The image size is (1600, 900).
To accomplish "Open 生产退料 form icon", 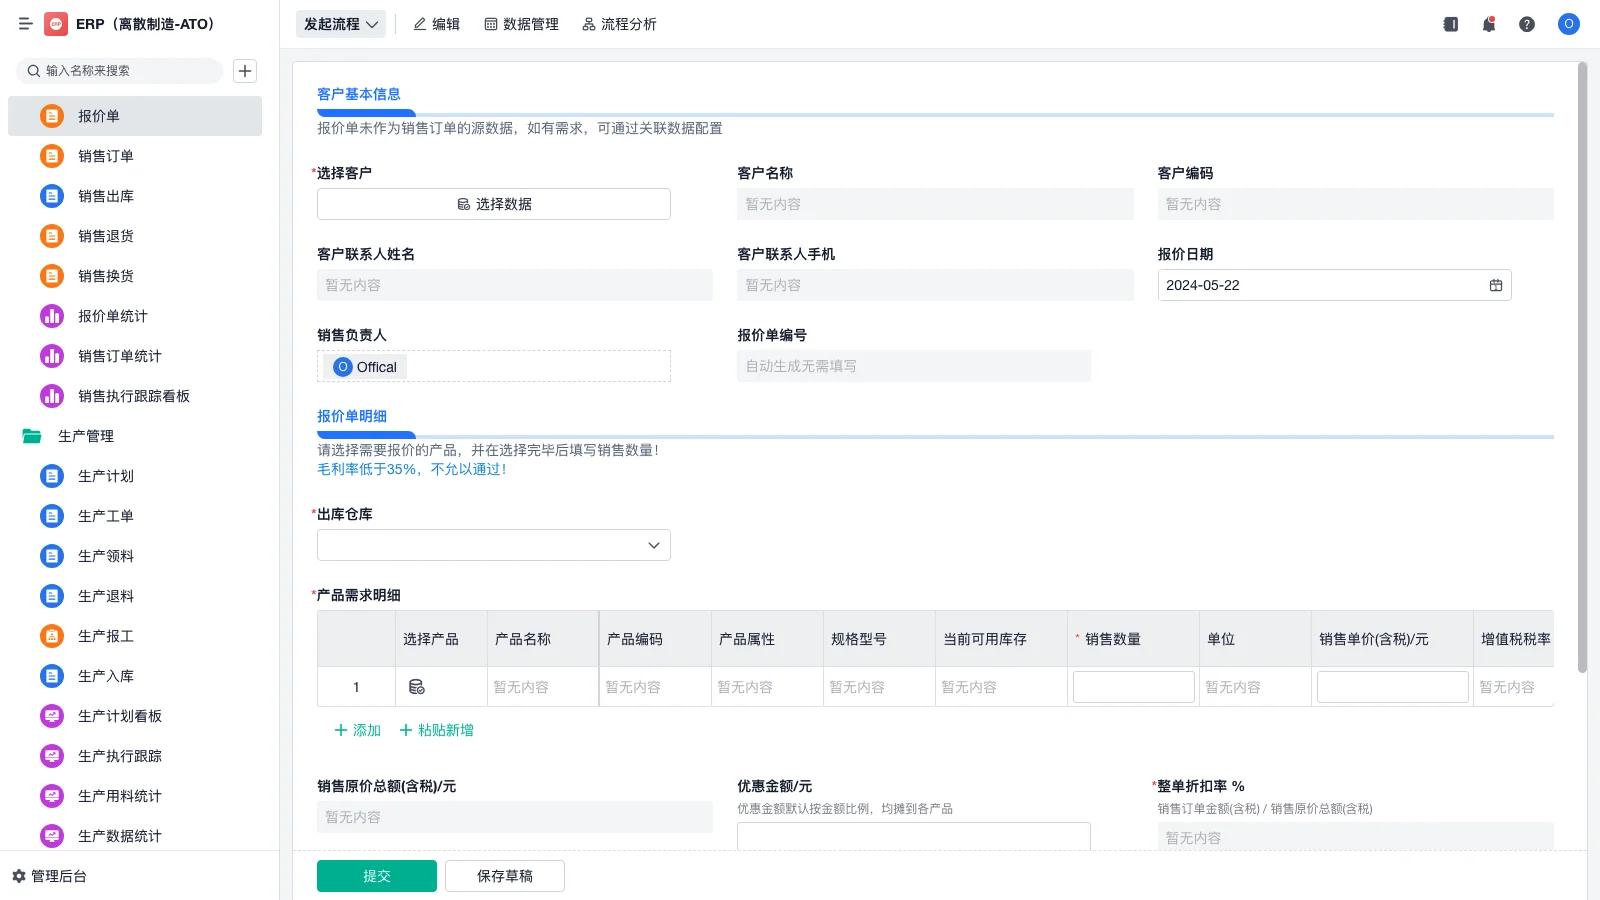I will [x=52, y=596].
